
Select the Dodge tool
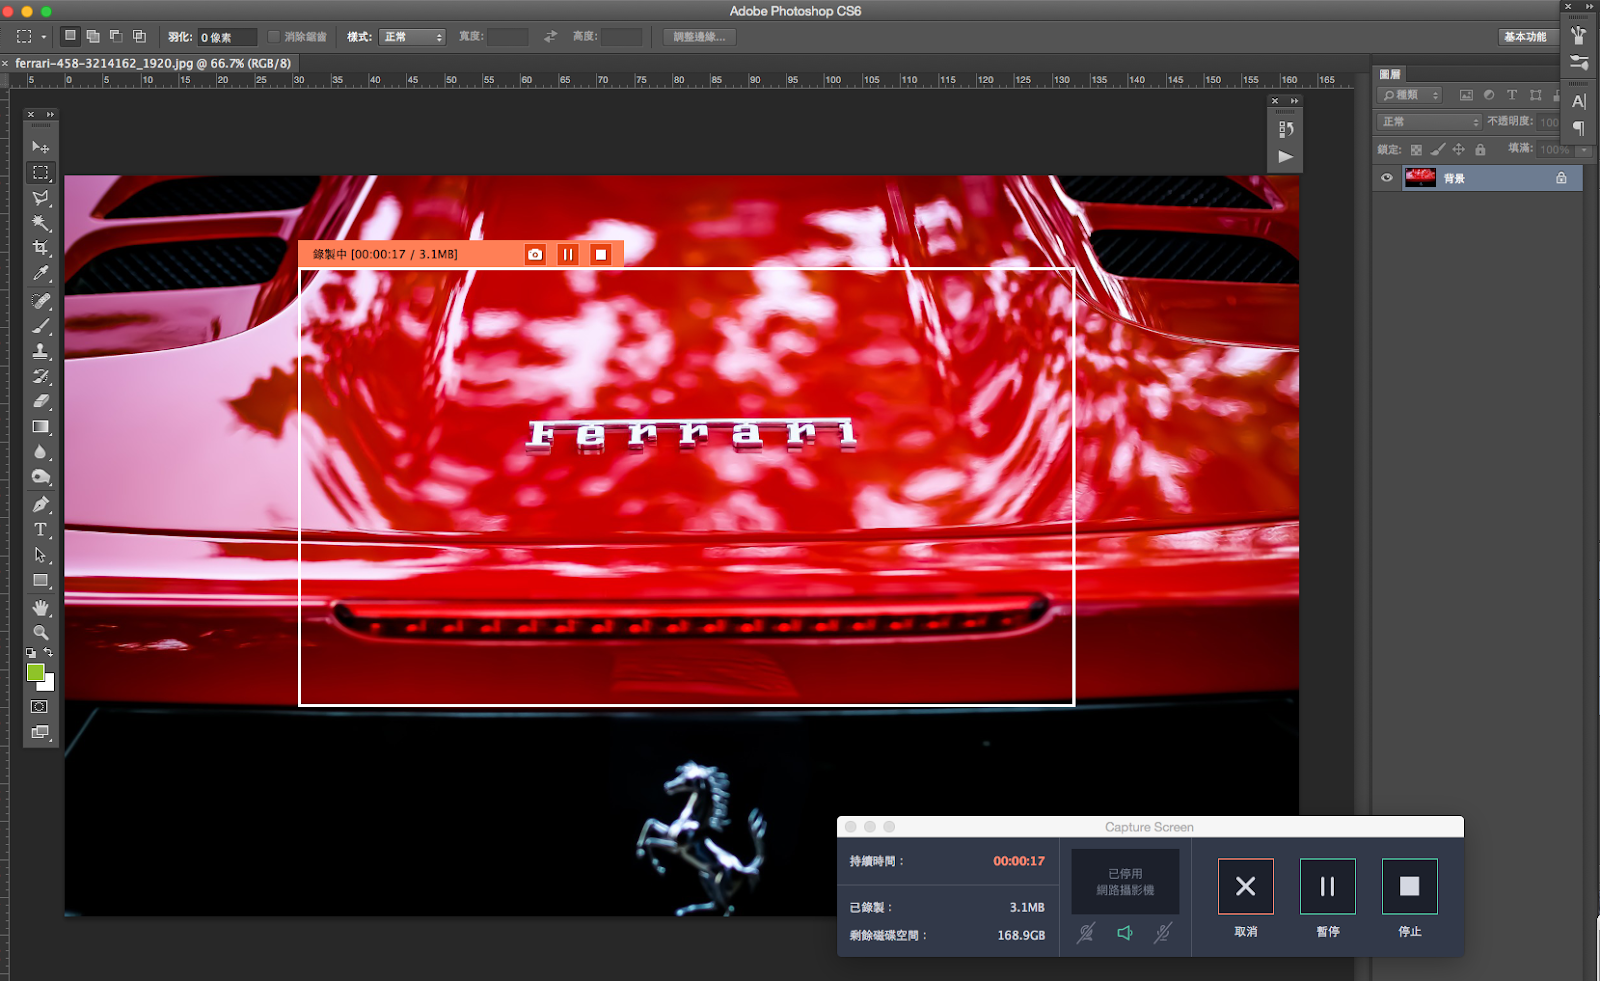(x=40, y=478)
